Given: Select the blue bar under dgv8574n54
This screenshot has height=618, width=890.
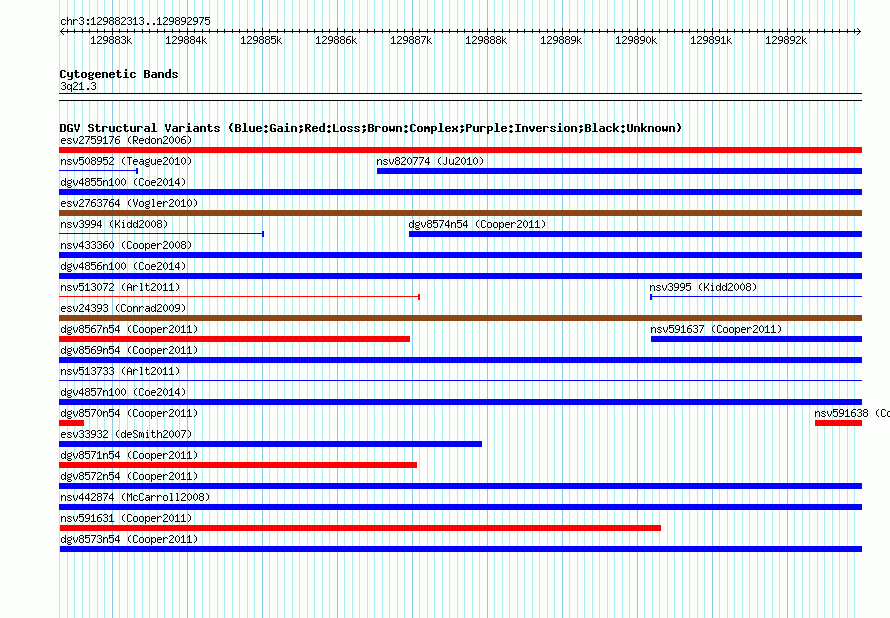Looking at the screenshot, I should click(x=636, y=234).
